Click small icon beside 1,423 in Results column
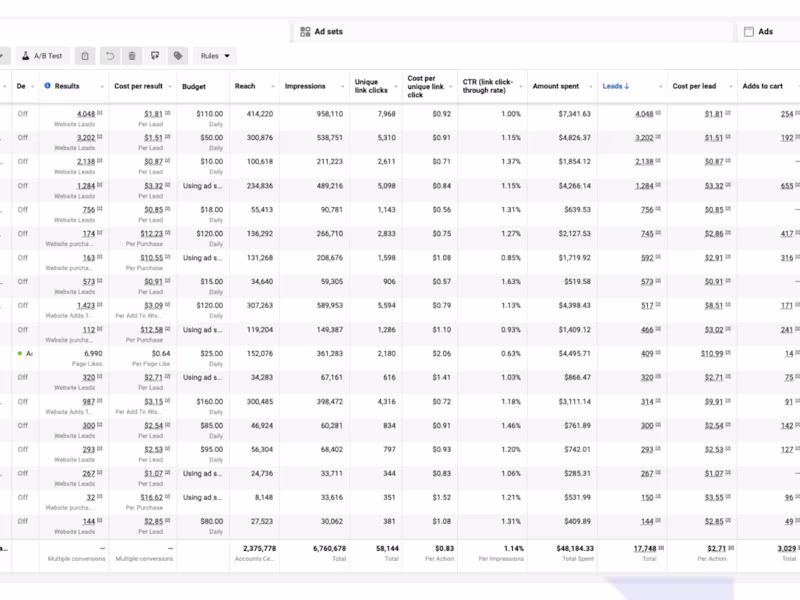 tap(100, 305)
